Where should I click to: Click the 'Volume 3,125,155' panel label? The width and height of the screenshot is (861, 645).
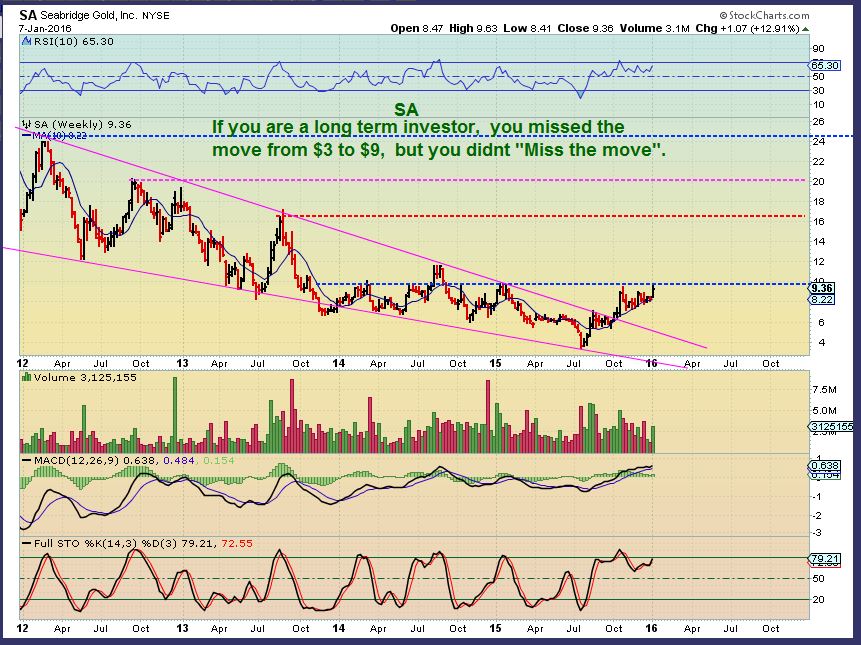click(85, 378)
